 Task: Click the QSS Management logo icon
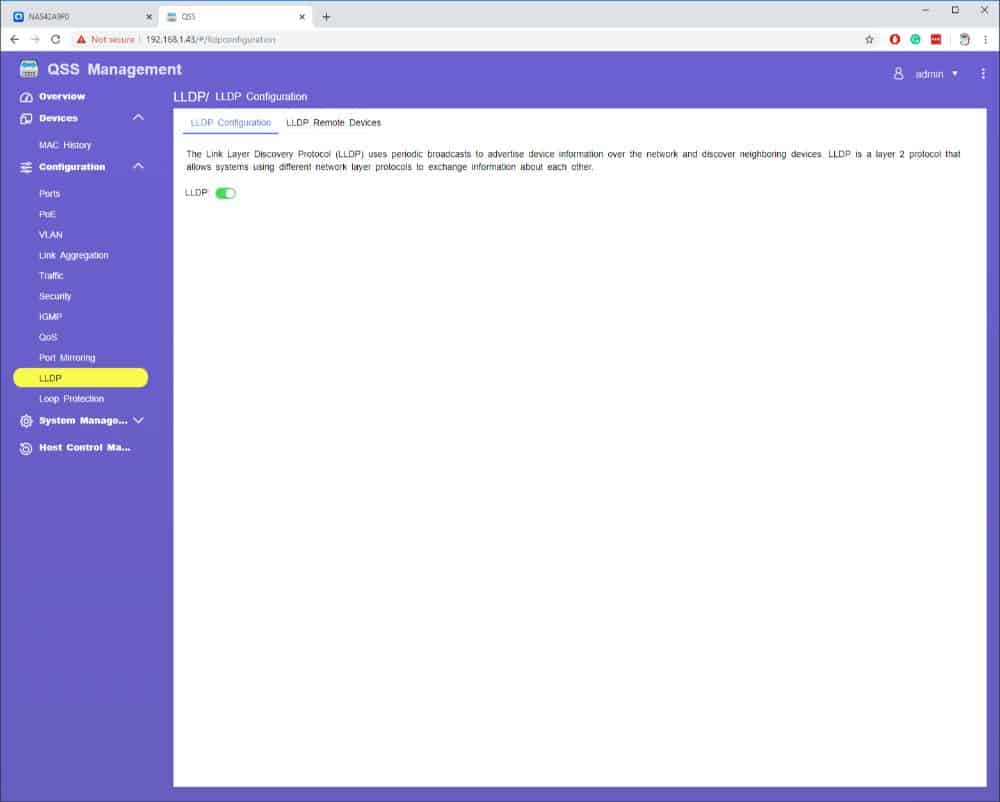point(29,70)
